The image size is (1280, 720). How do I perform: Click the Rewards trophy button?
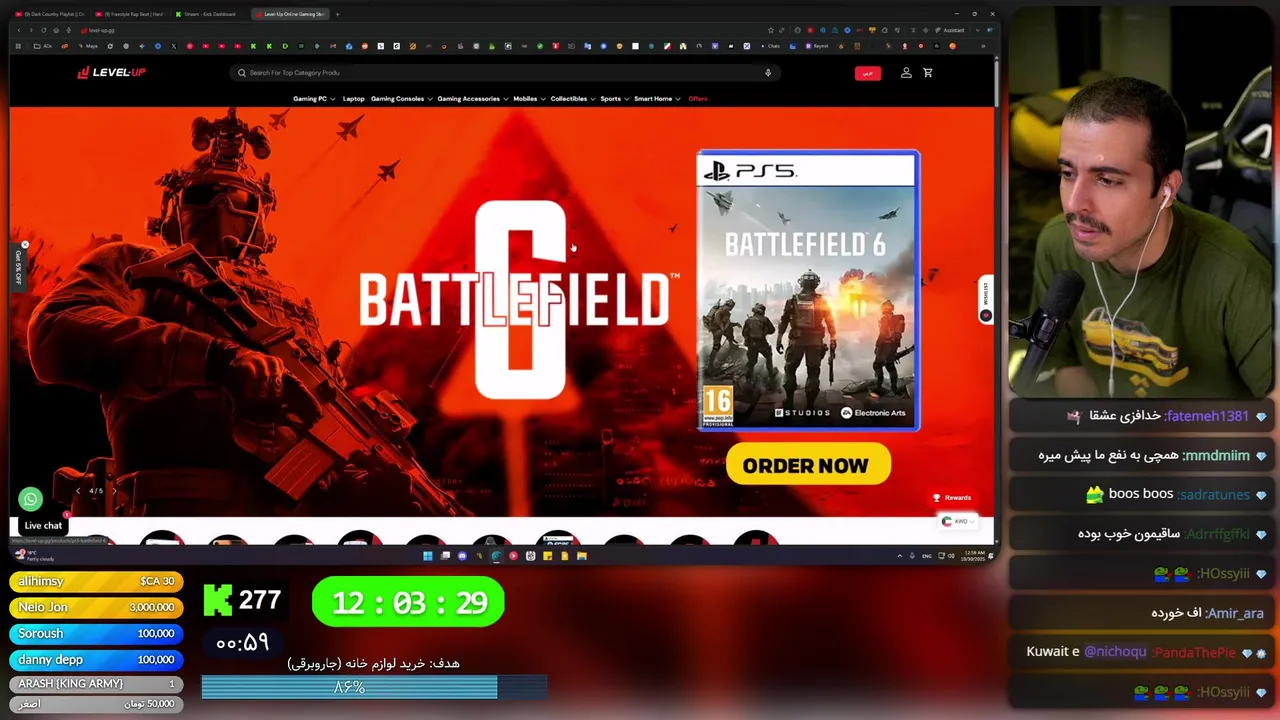(x=952, y=498)
